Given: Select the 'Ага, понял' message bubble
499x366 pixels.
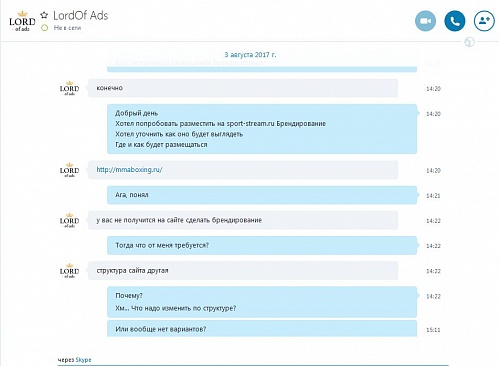Looking at the screenshot, I should (262, 195).
